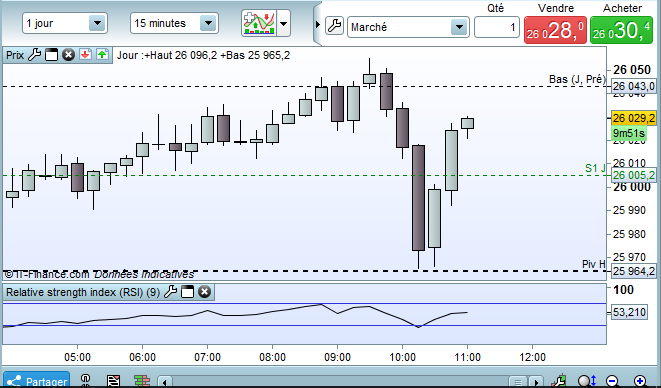Click 'Relative strength index (RSI) (9)' label
Viewport: 661px width, 388px height.
tap(83, 292)
